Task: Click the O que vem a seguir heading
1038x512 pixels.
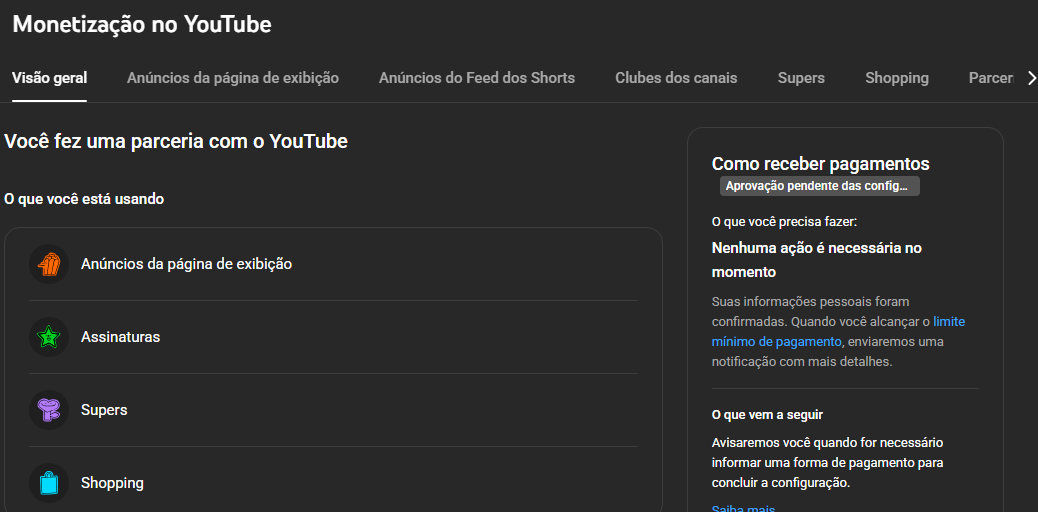Action: (x=767, y=415)
